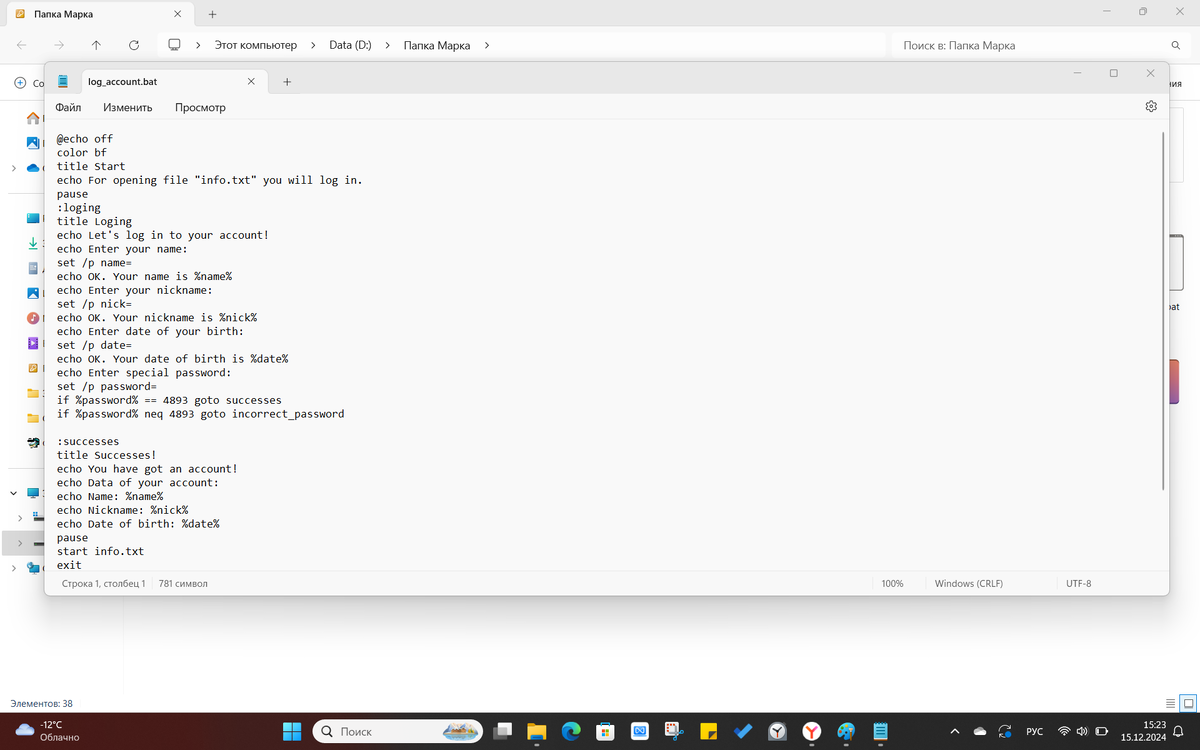
Task: Go up one folder level in Explorer
Action: pos(96,45)
